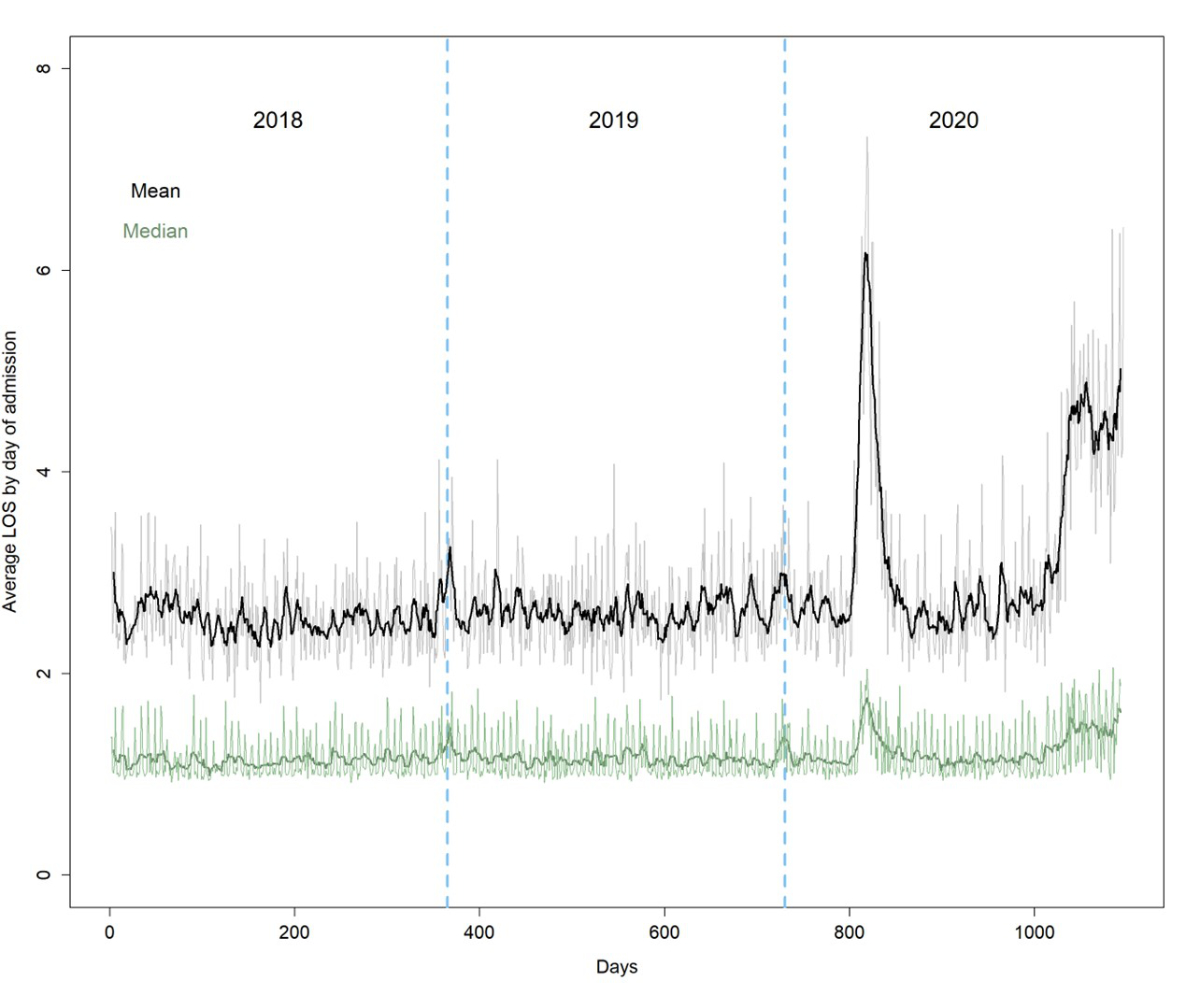The image size is (1200, 995).
Task: Select the "2019" year label
Action: 613,121
